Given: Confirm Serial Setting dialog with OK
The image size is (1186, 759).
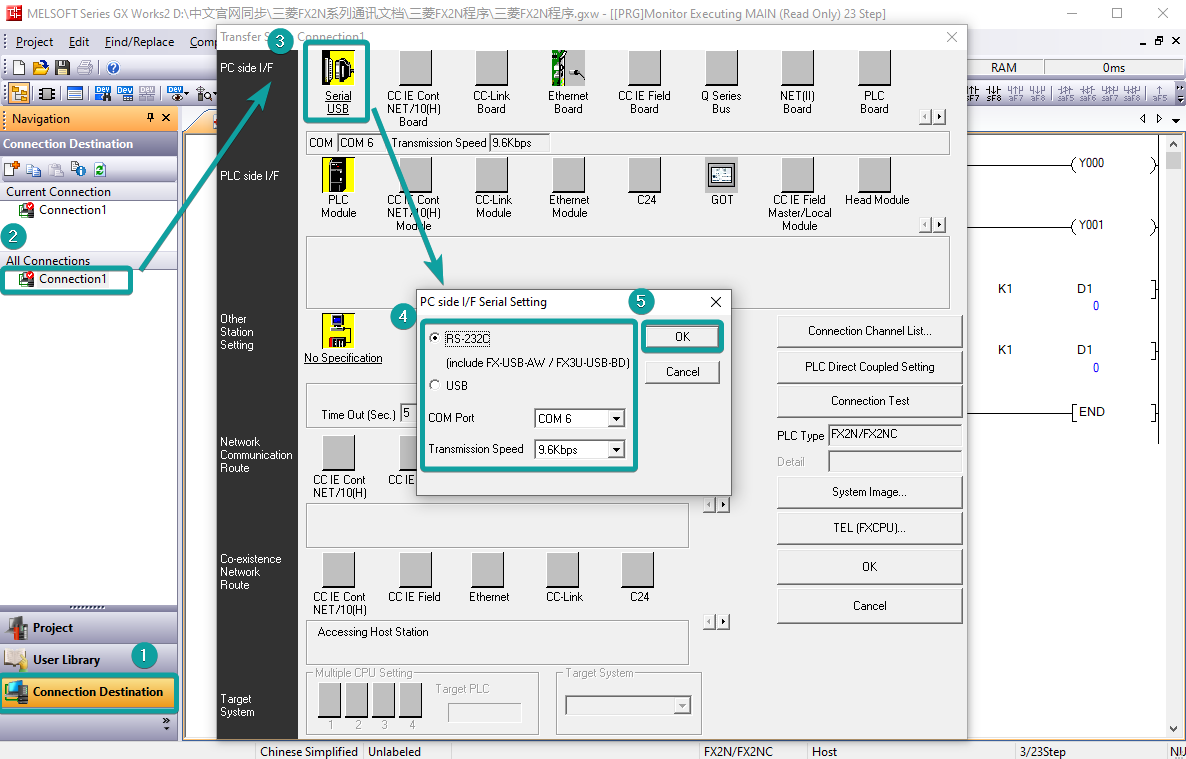Looking at the screenshot, I should [682, 337].
